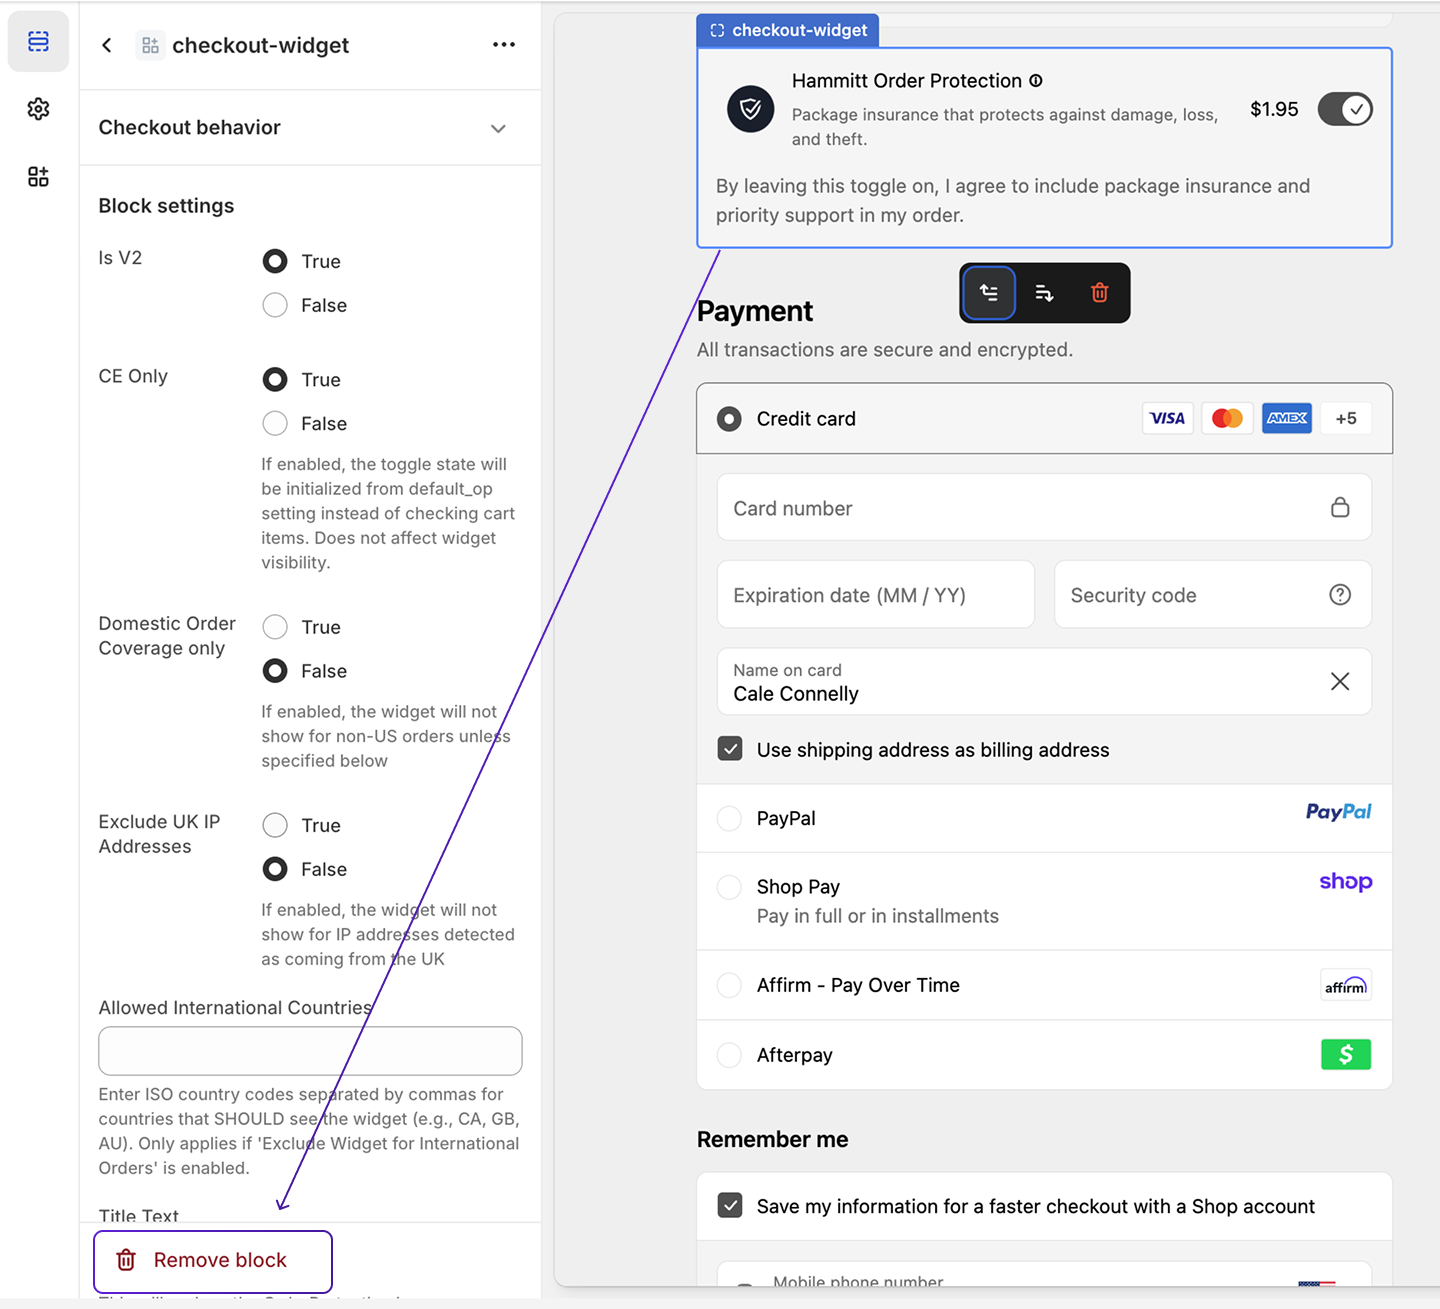The image size is (1440, 1309).
Task: Click the Allowed International Countries input
Action: tap(310, 1051)
